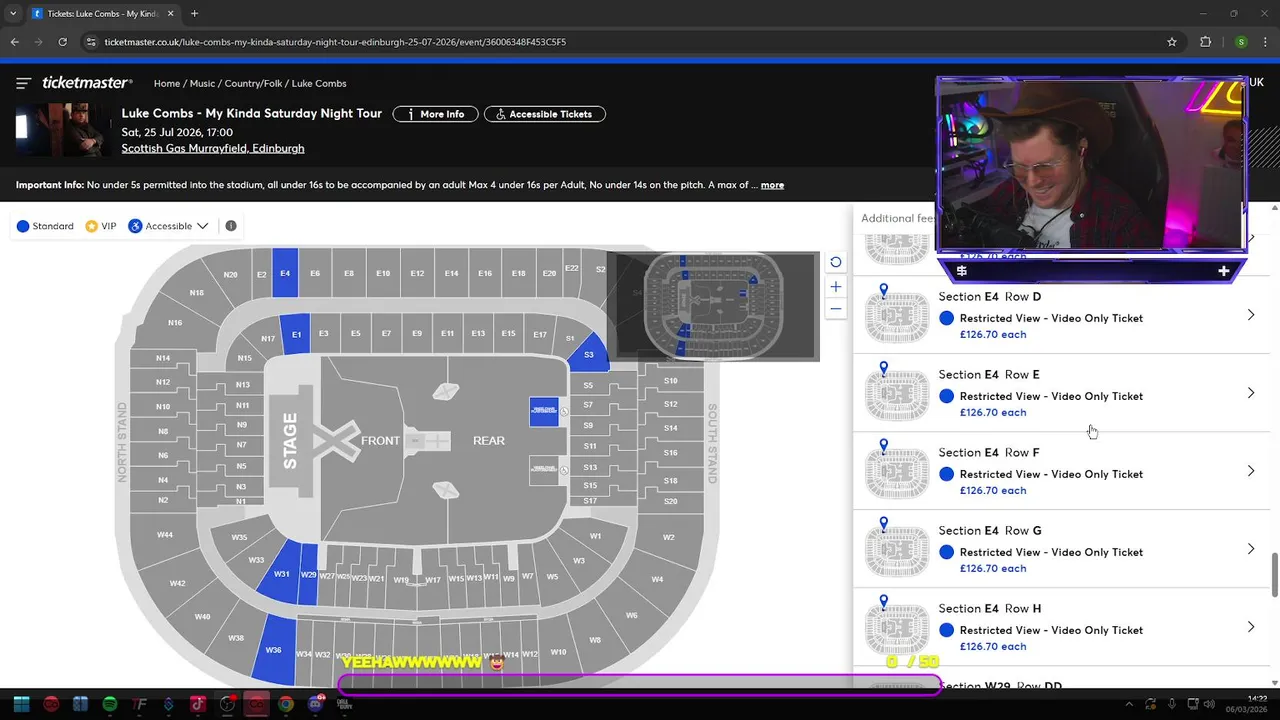
Task: Show hidden system tray icons
Action: click(x=1129, y=704)
